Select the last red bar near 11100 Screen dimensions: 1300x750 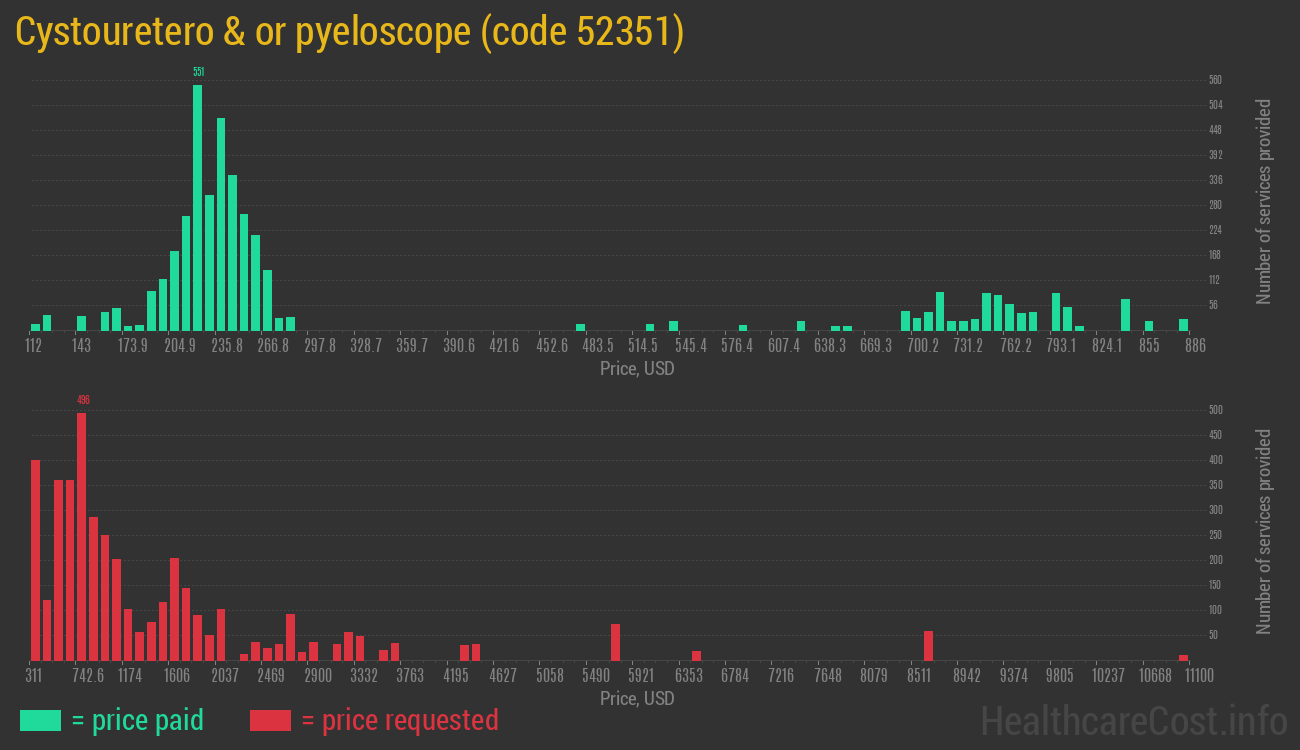pyautogui.click(x=1183, y=657)
